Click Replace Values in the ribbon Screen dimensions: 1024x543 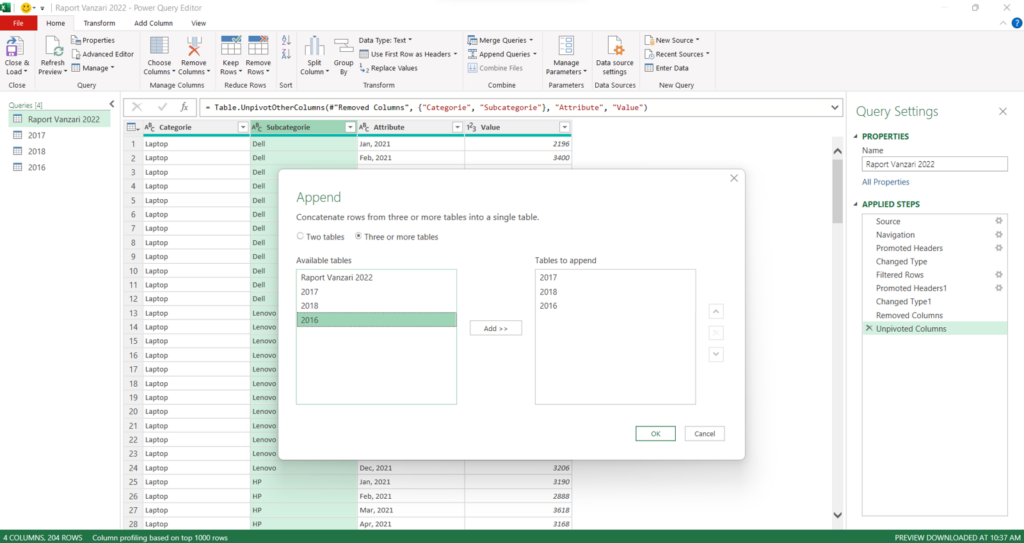(x=389, y=68)
